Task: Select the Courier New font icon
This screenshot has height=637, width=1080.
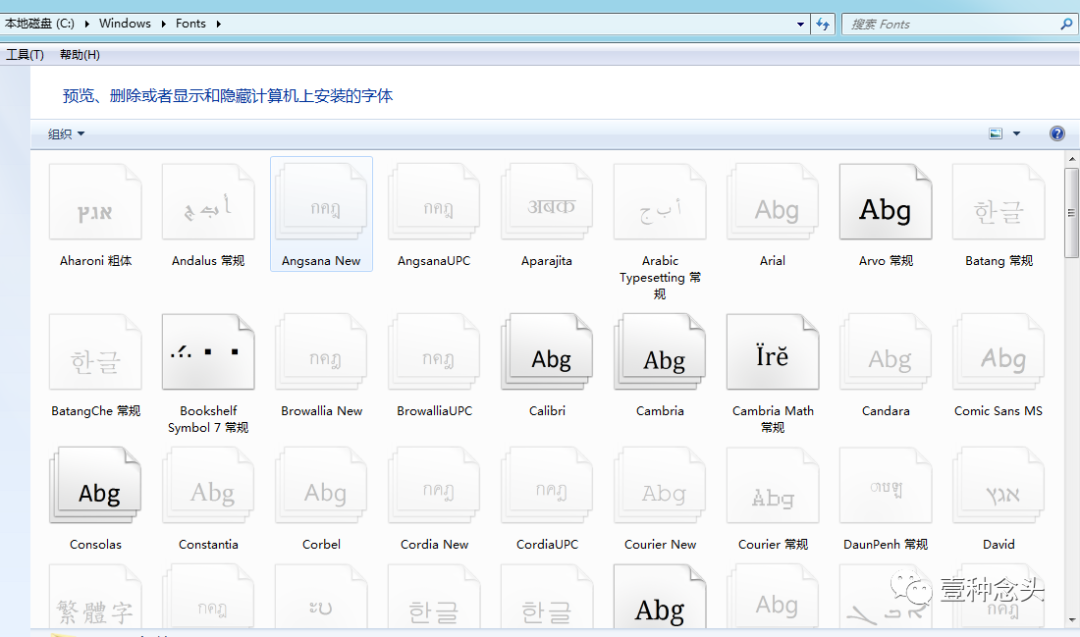Action: (x=660, y=485)
